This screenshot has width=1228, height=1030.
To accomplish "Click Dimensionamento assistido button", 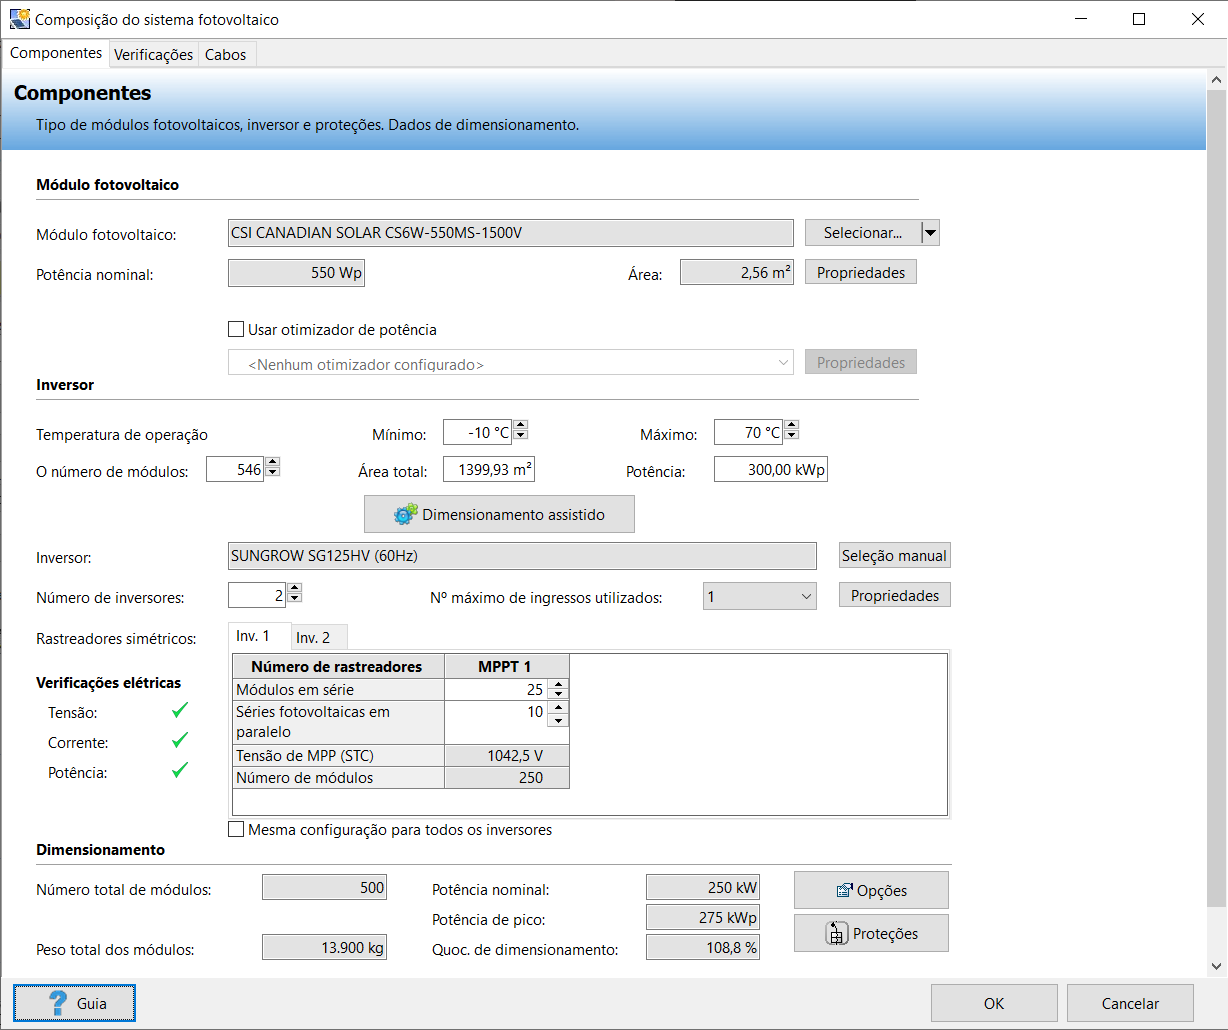I will click(x=499, y=515).
